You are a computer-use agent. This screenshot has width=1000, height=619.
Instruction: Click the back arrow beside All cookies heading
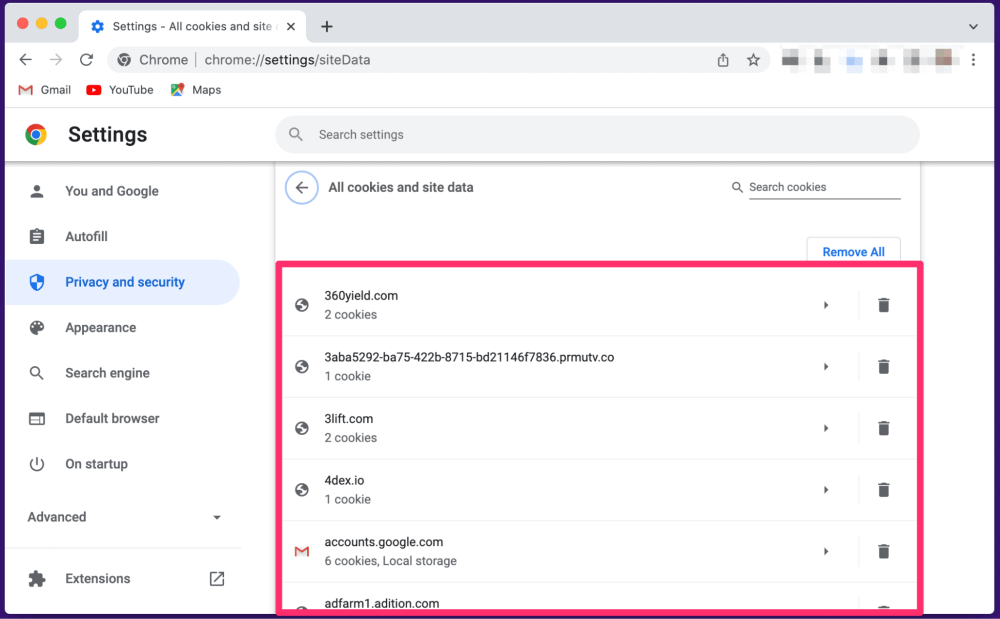pyautogui.click(x=302, y=187)
